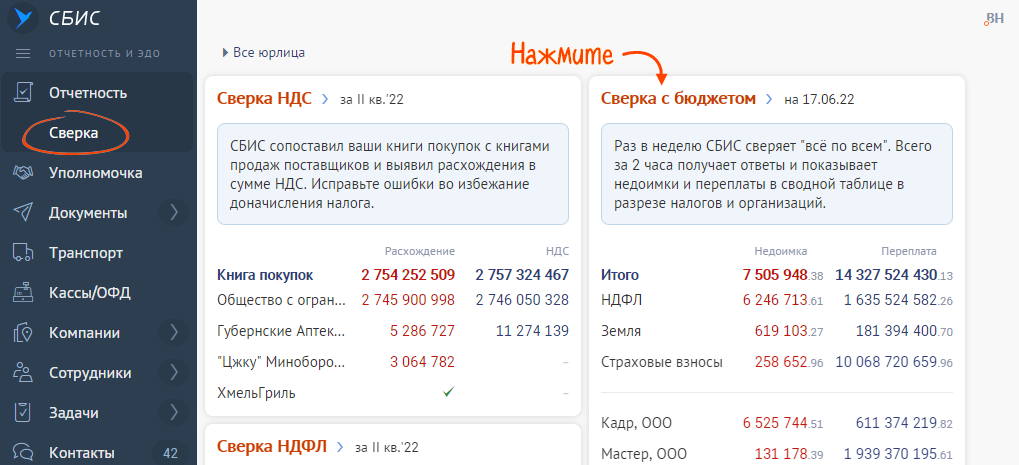Click the Уполномочка handshake icon
This screenshot has width=1019, height=465.
point(23,173)
